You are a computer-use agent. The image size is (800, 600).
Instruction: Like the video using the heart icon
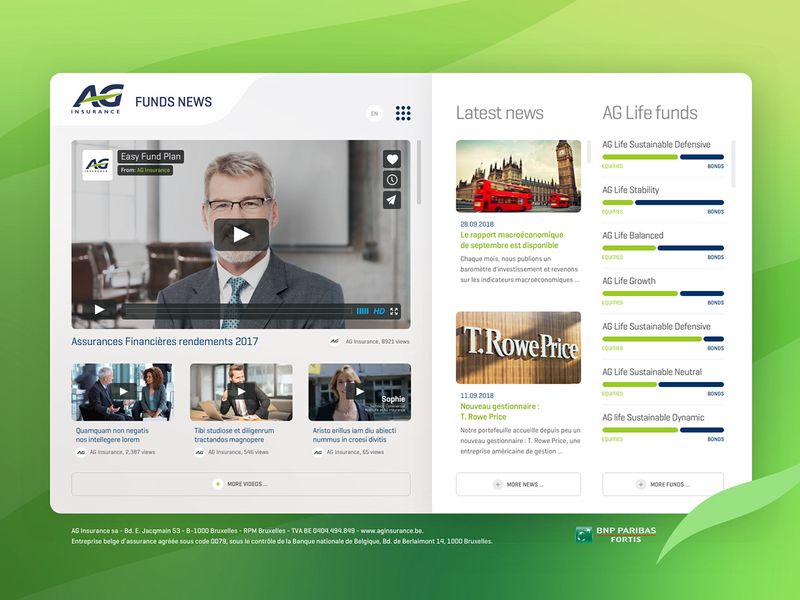[392, 158]
